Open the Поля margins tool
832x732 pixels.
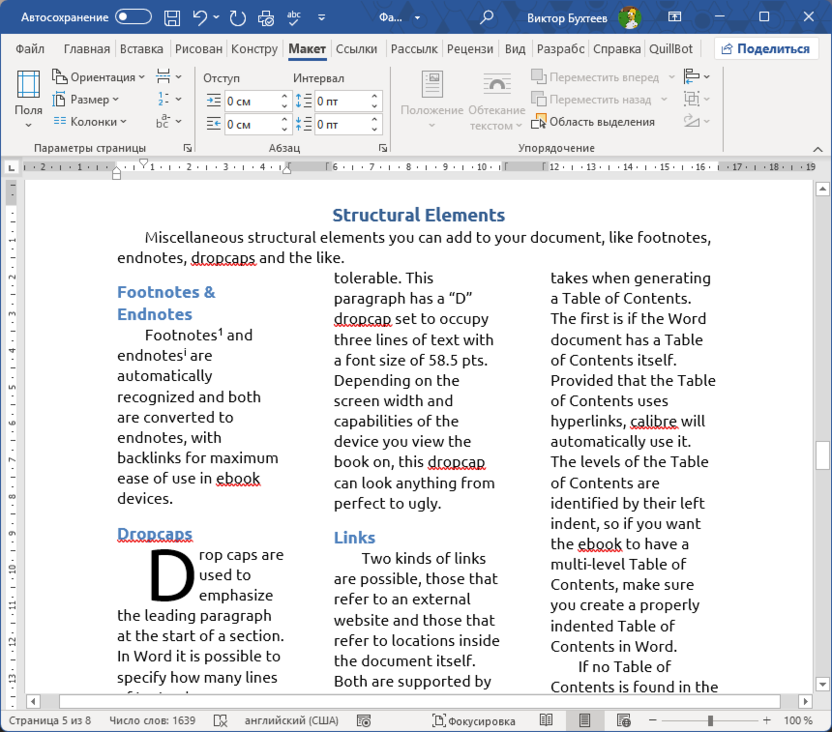point(28,100)
